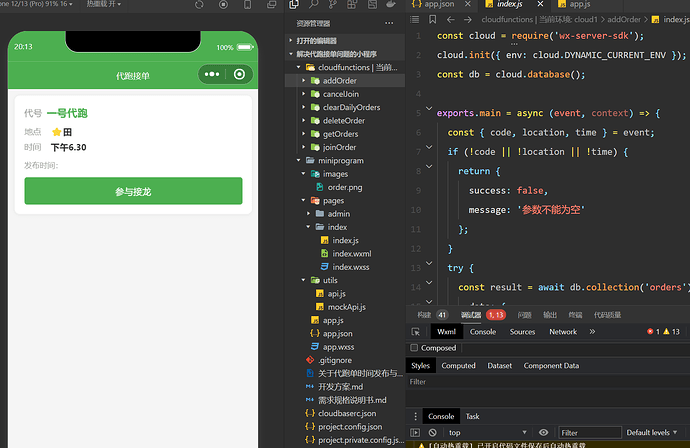Screen dimensions: 690x448
Task: Click the addOrder breadcrumb segment in the editor
Action: [x=624, y=19]
